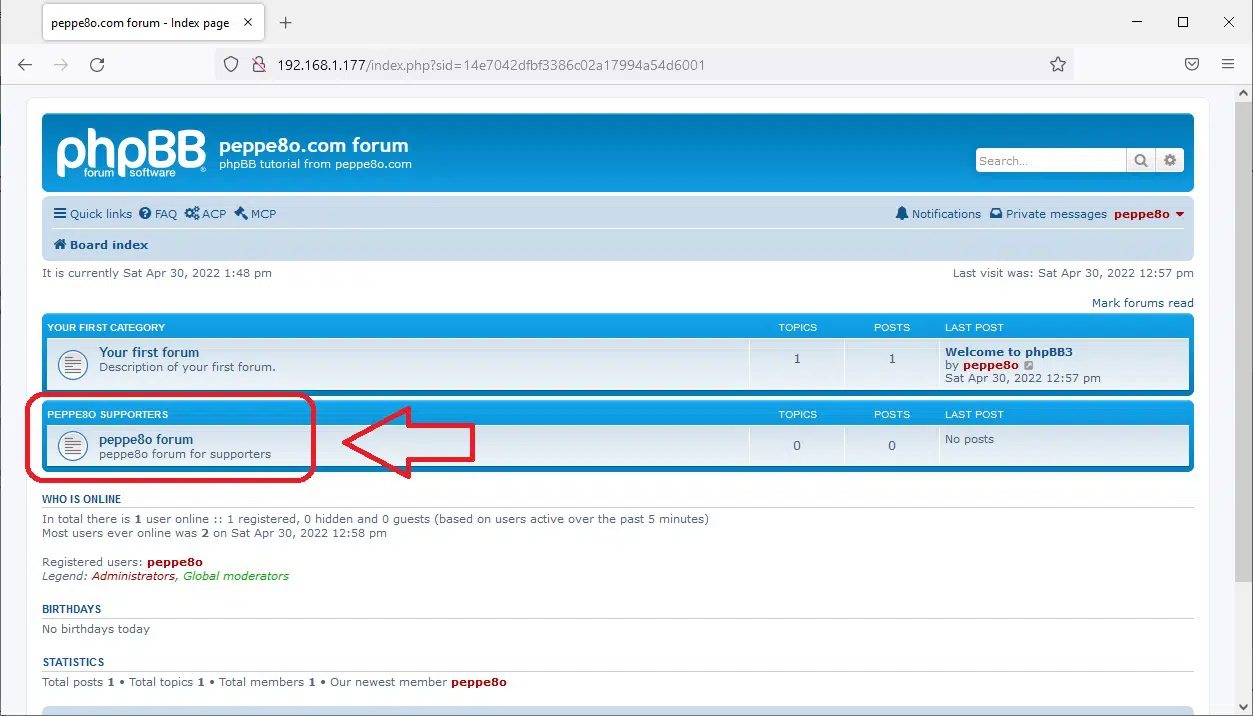View latest post icon beside peppe8o

pyautogui.click(x=1029, y=366)
